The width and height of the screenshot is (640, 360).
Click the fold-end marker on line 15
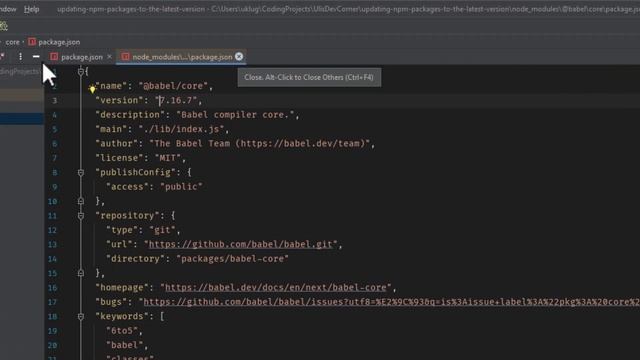[x=81, y=273]
